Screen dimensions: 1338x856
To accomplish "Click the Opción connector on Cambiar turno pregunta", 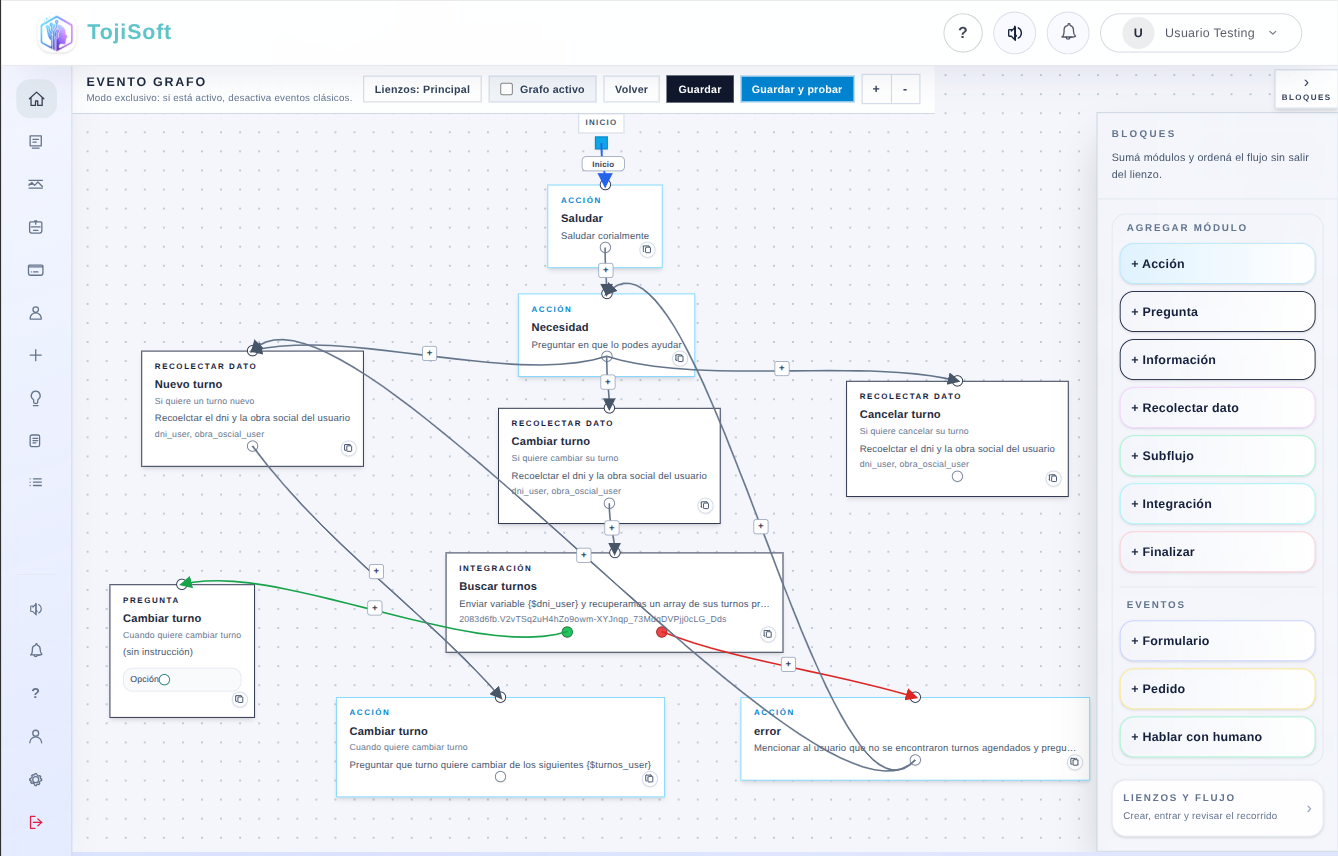I will pos(165,680).
